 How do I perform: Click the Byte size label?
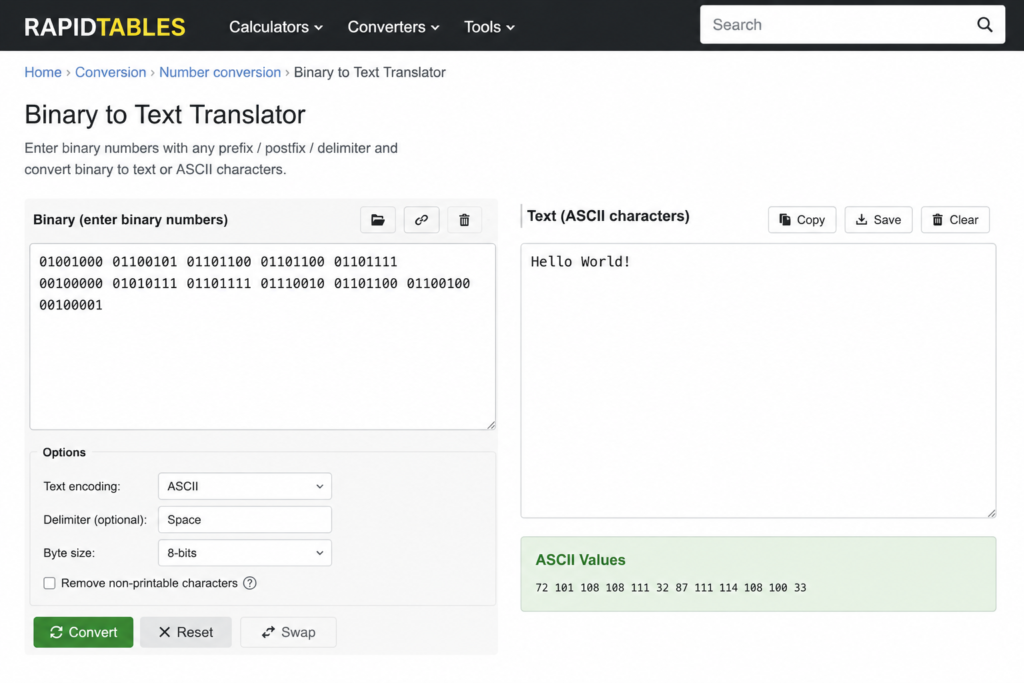click(x=69, y=553)
